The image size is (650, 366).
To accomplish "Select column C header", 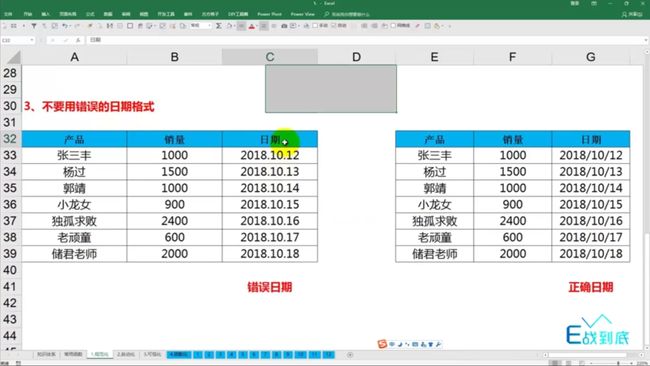I will (270, 57).
